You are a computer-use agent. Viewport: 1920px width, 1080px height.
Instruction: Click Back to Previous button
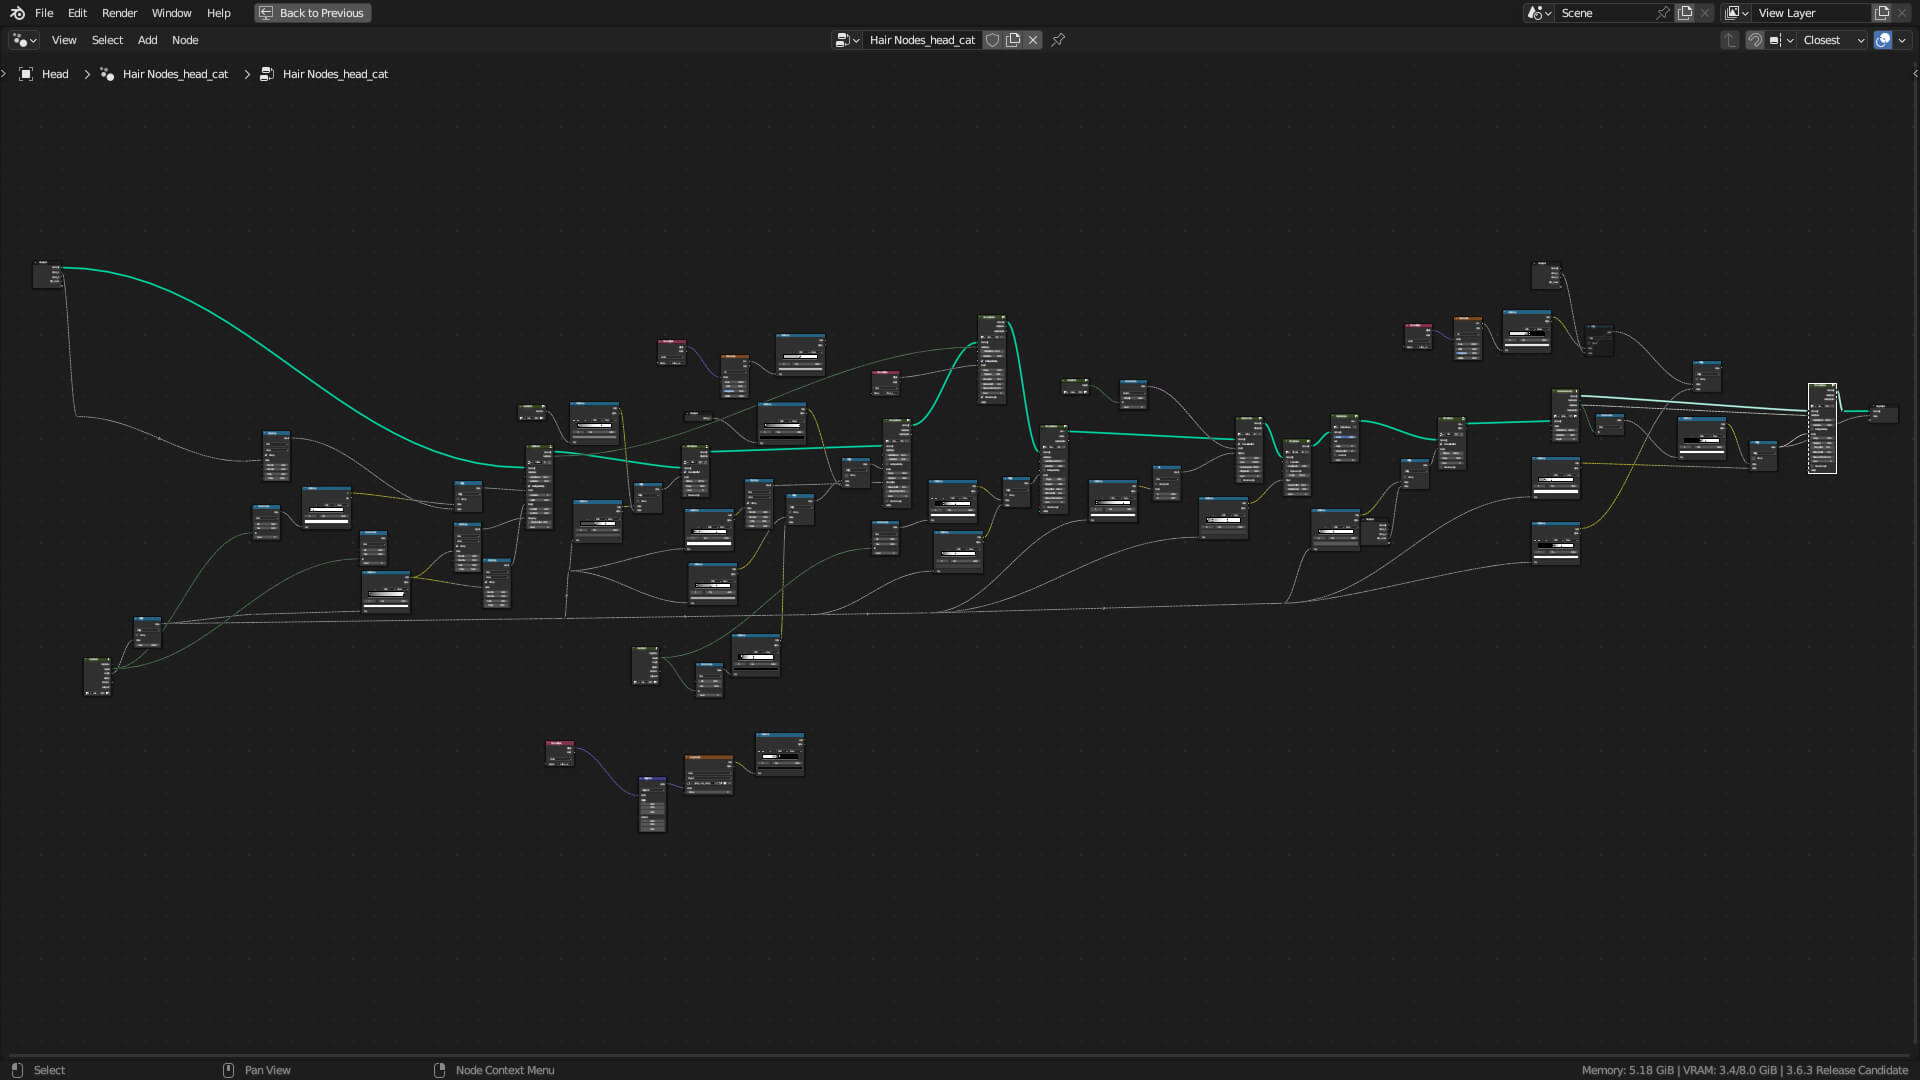click(311, 13)
